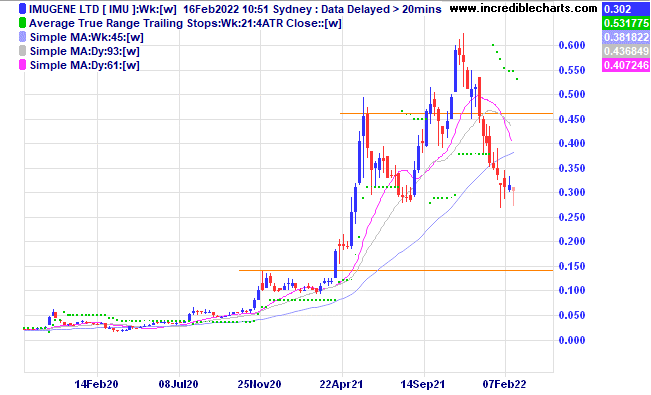This screenshot has height=395, width=651.
Task: Click the 07Feb22 date axis label
Action: coord(504,384)
